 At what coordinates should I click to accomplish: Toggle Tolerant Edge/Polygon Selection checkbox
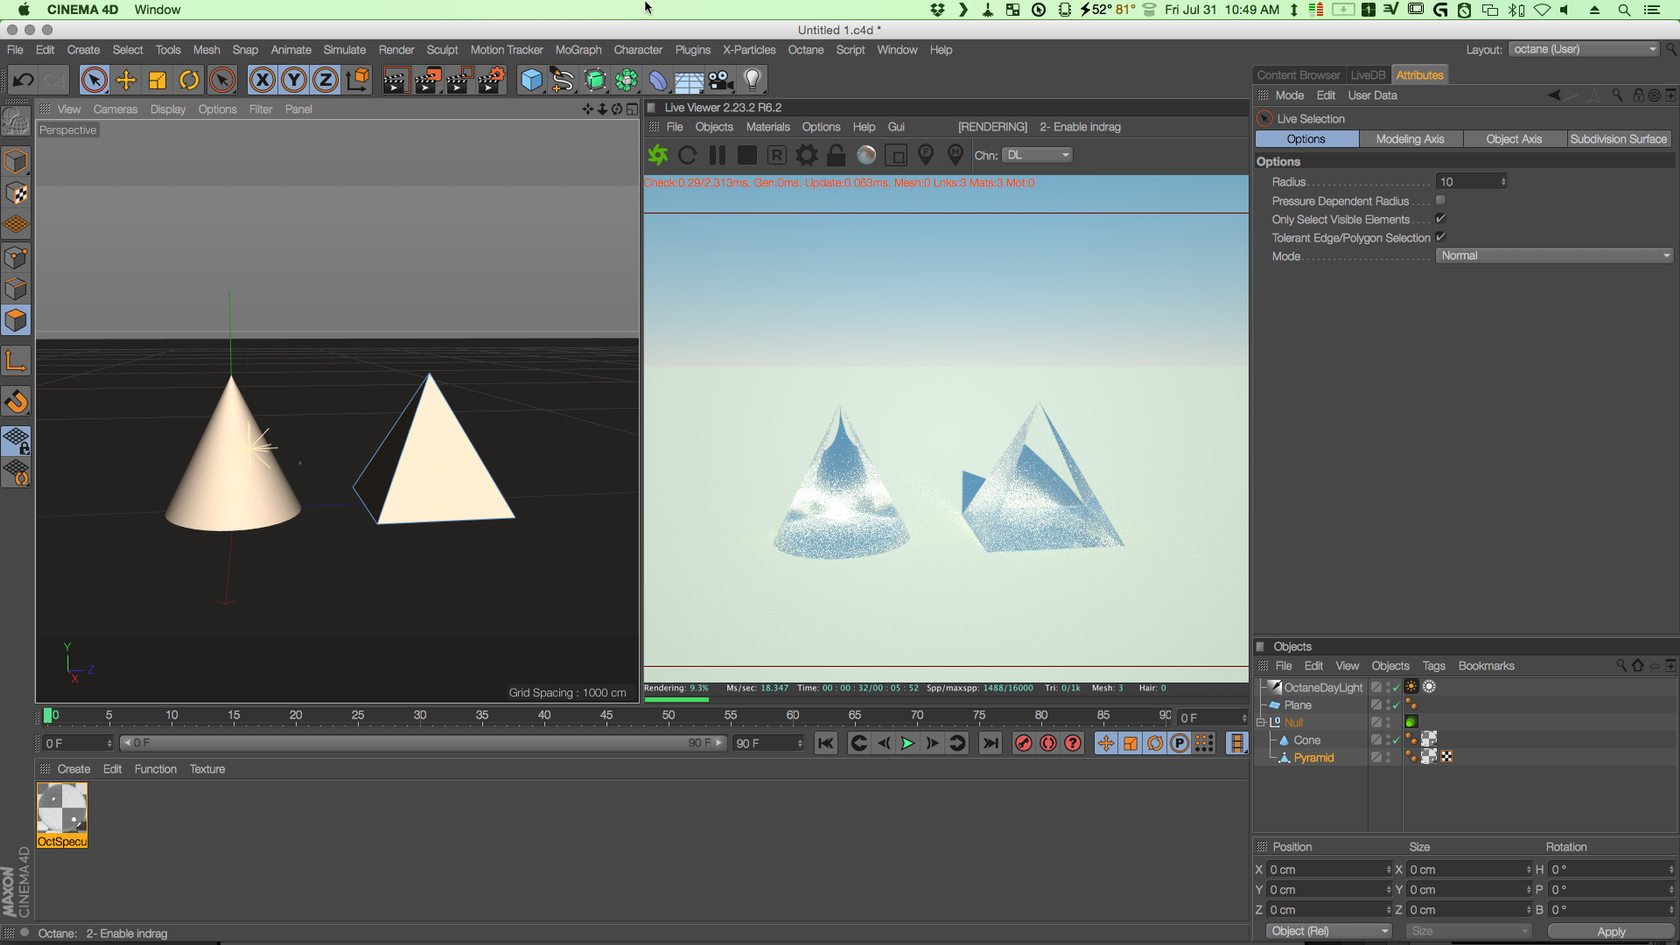click(1441, 237)
